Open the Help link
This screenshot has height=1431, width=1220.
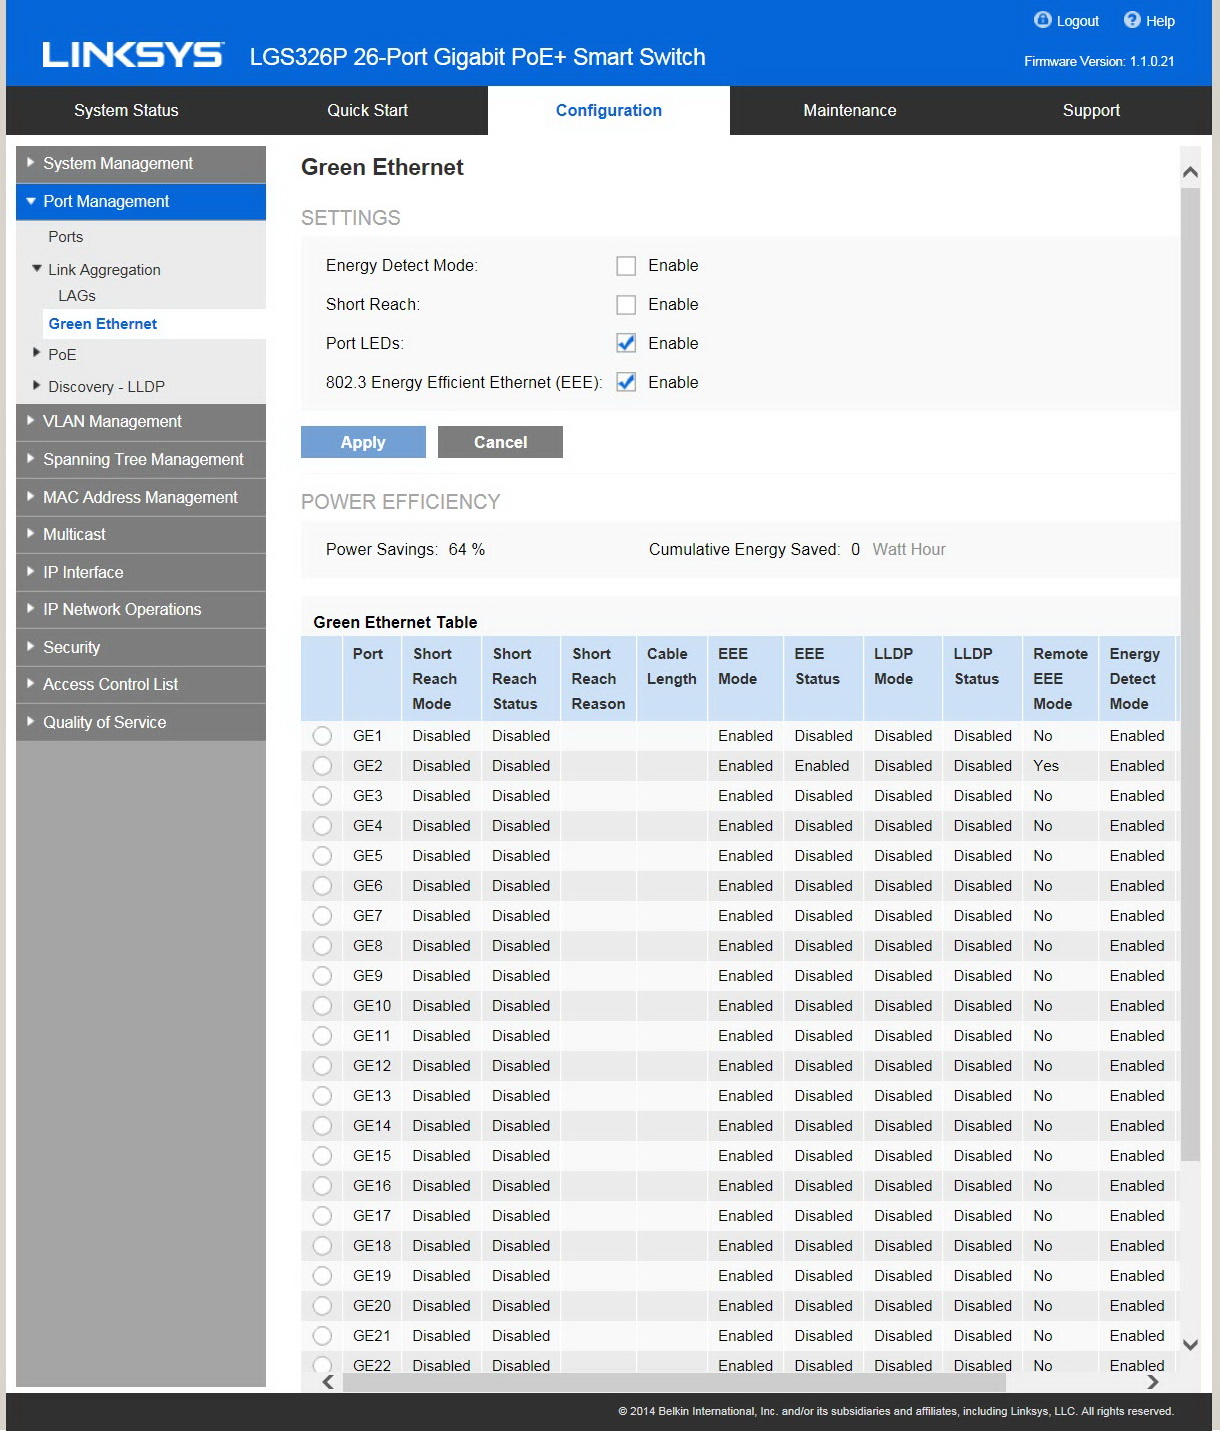1160,21
